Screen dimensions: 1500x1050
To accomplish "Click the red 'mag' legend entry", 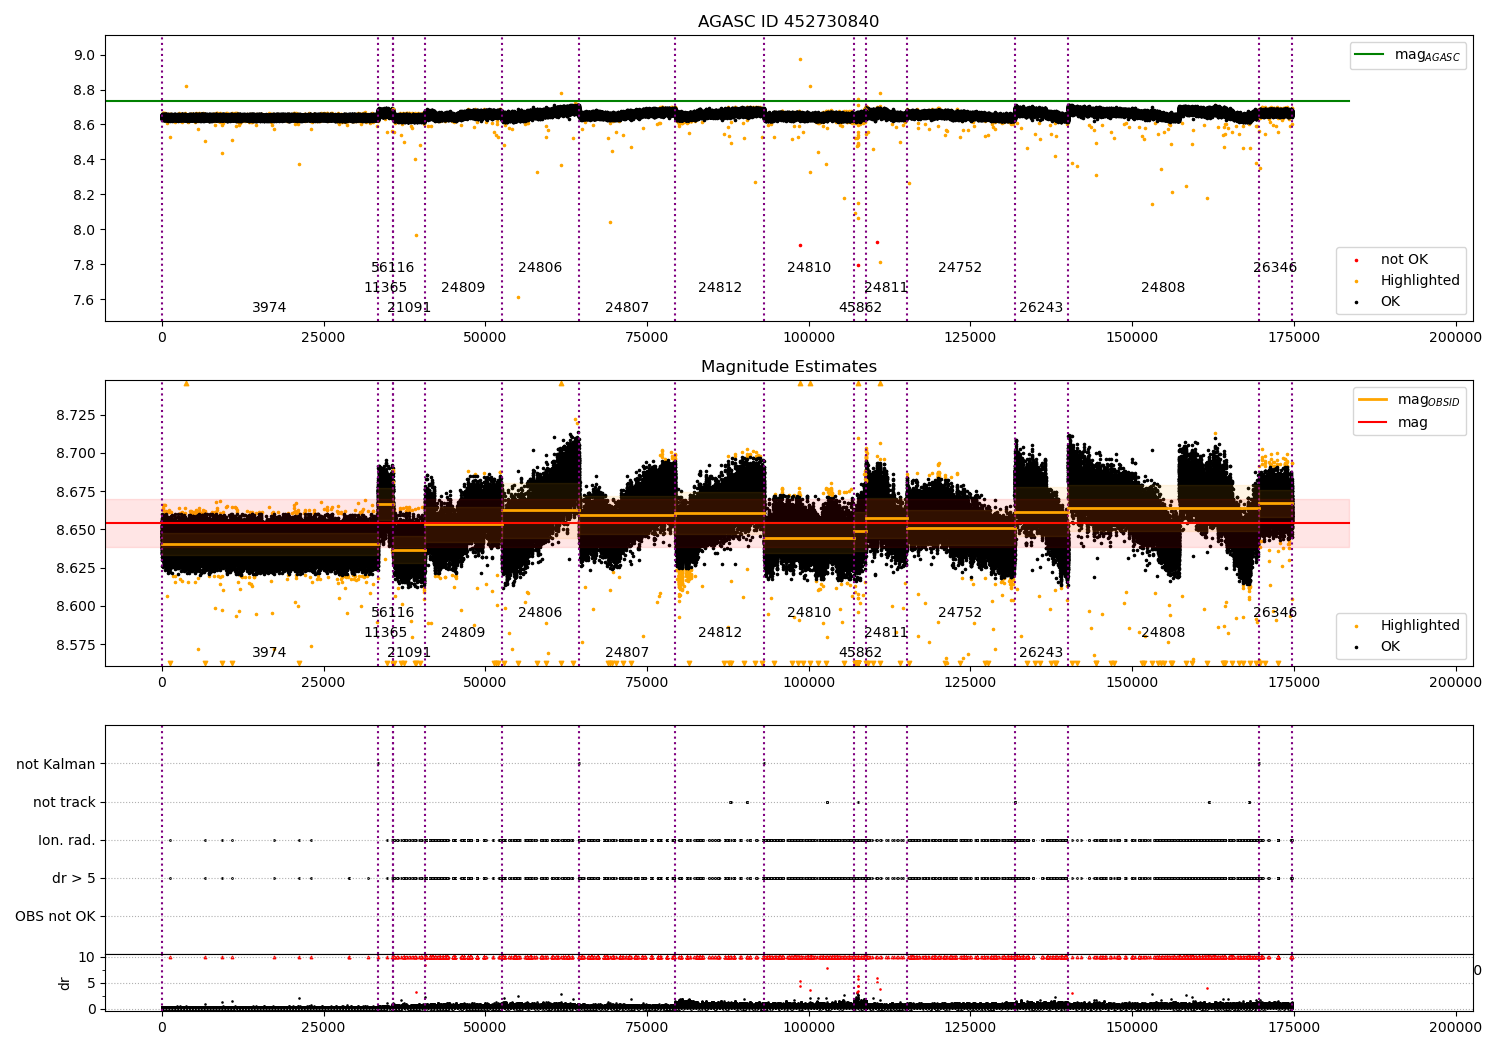I will [x=1394, y=422].
